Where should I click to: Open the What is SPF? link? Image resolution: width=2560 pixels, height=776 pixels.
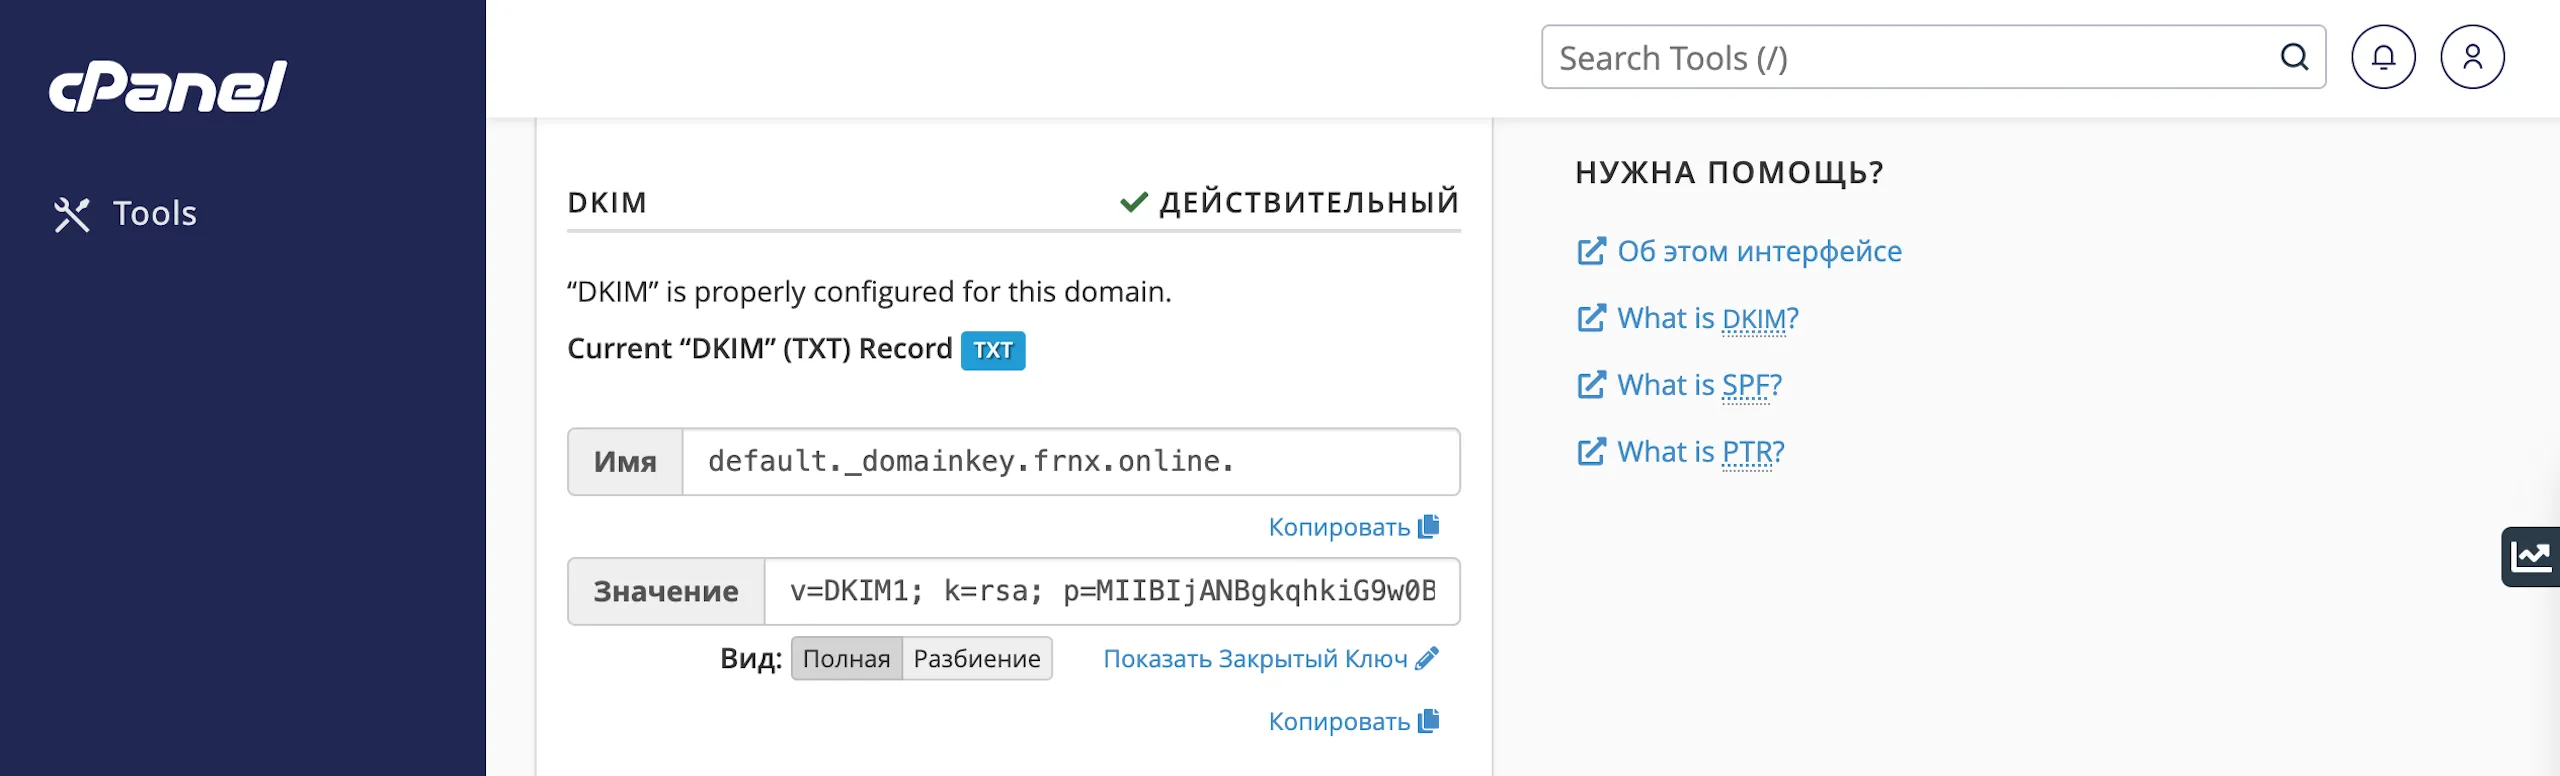click(1699, 385)
